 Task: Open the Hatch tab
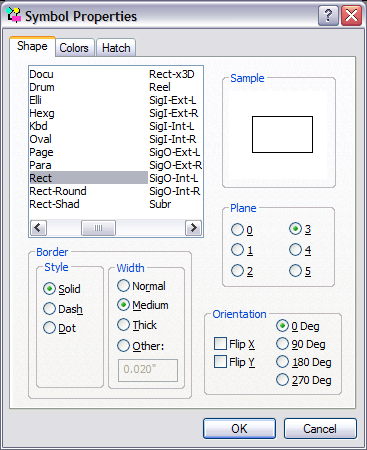coord(116,48)
